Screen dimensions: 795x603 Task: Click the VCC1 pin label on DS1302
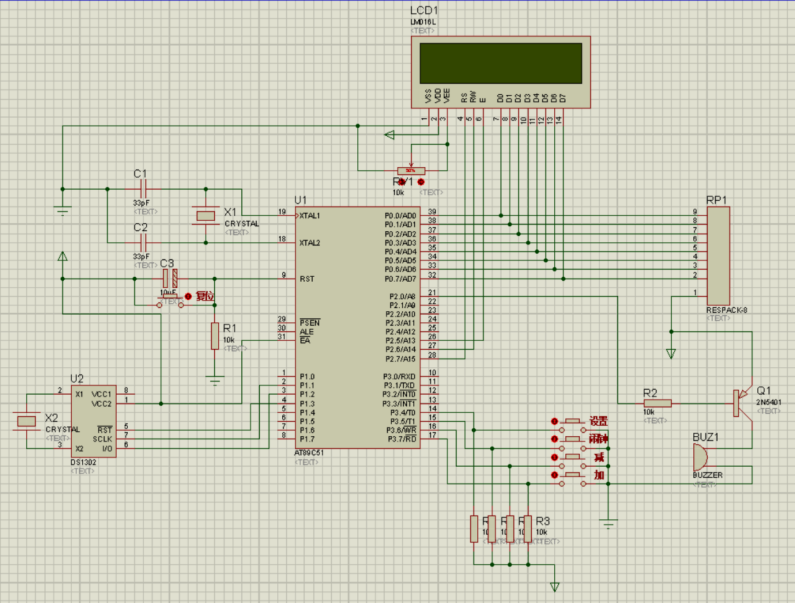101,394
